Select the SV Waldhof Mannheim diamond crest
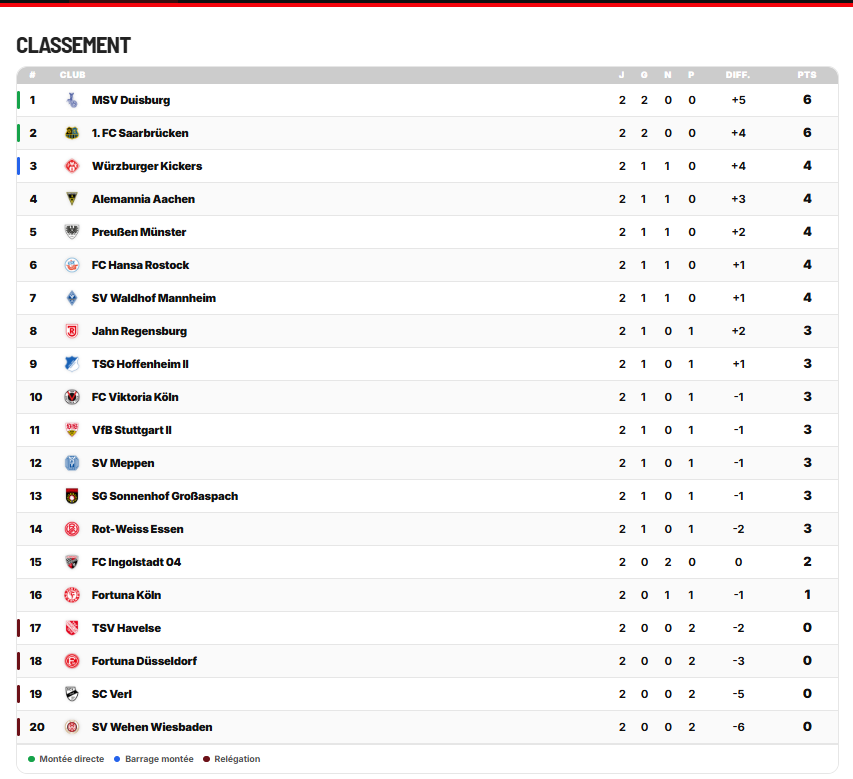 pos(72,298)
